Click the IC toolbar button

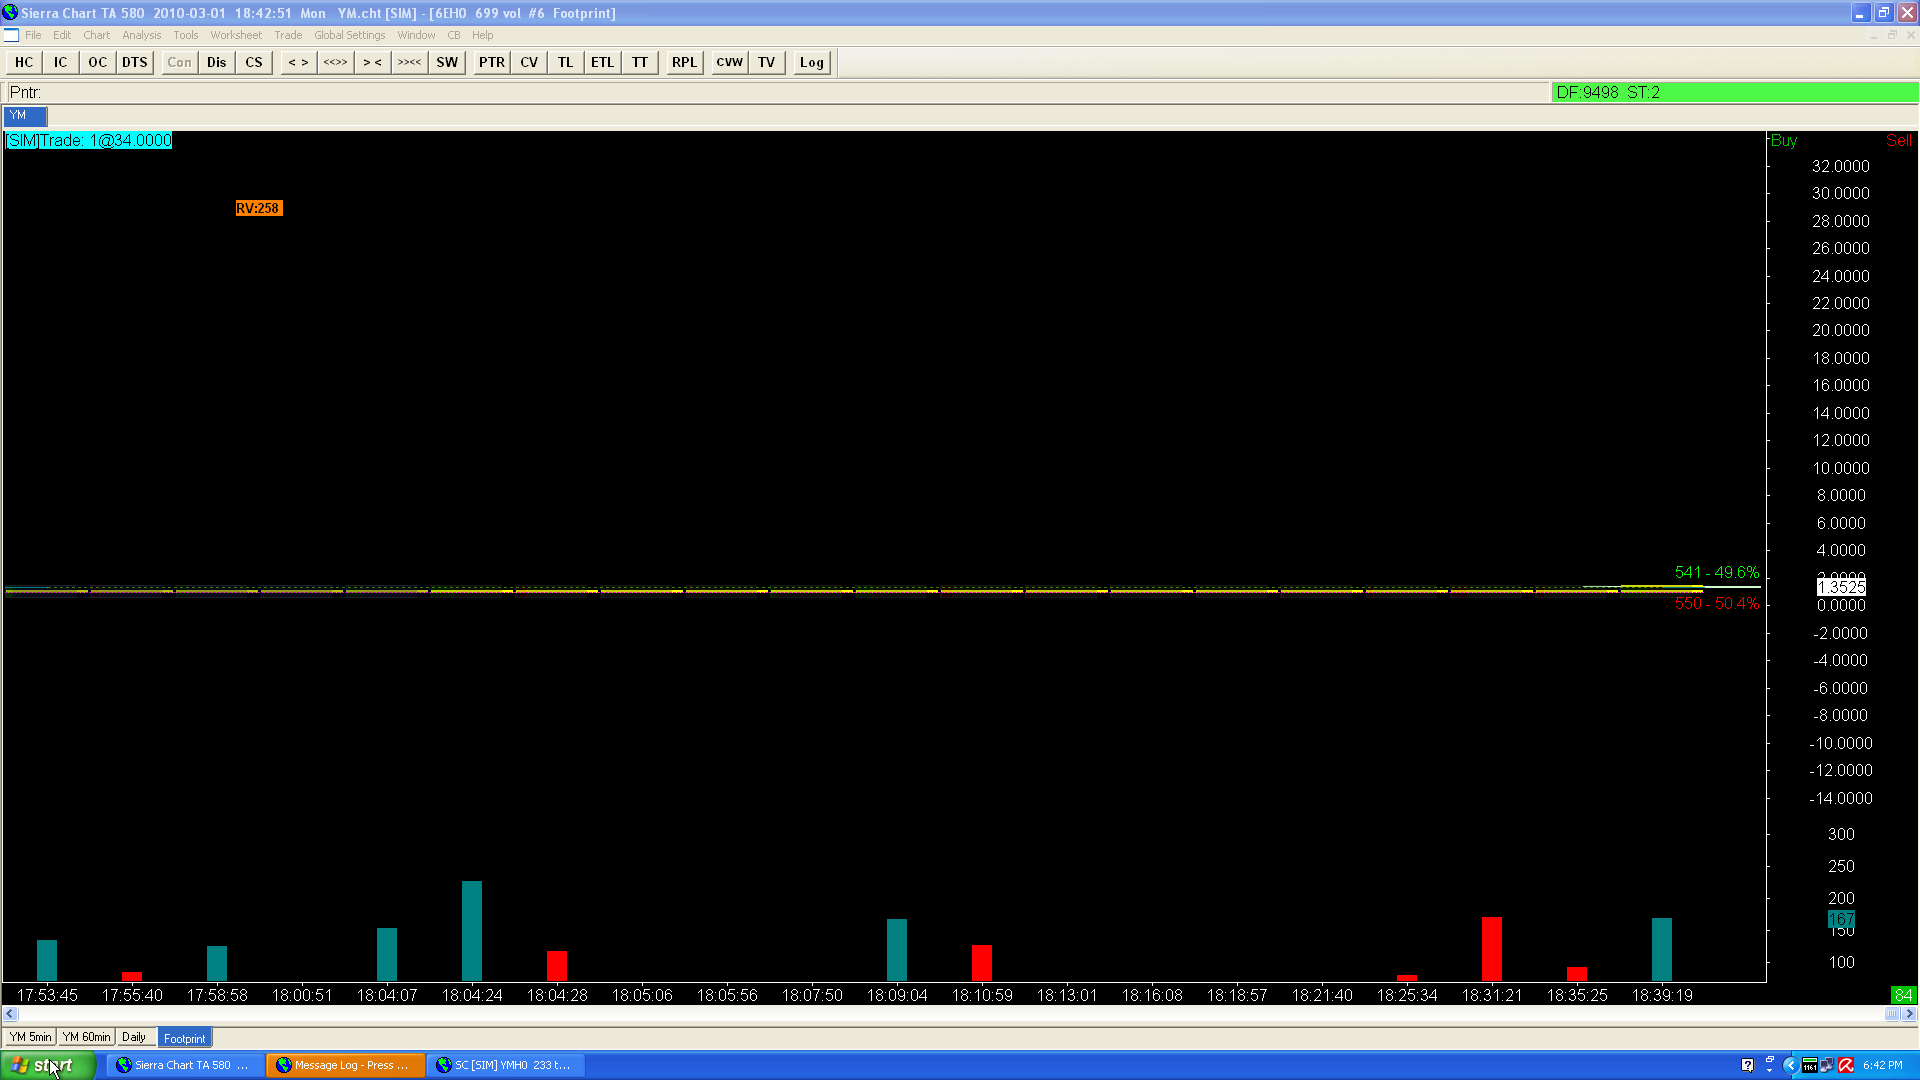tap(60, 62)
